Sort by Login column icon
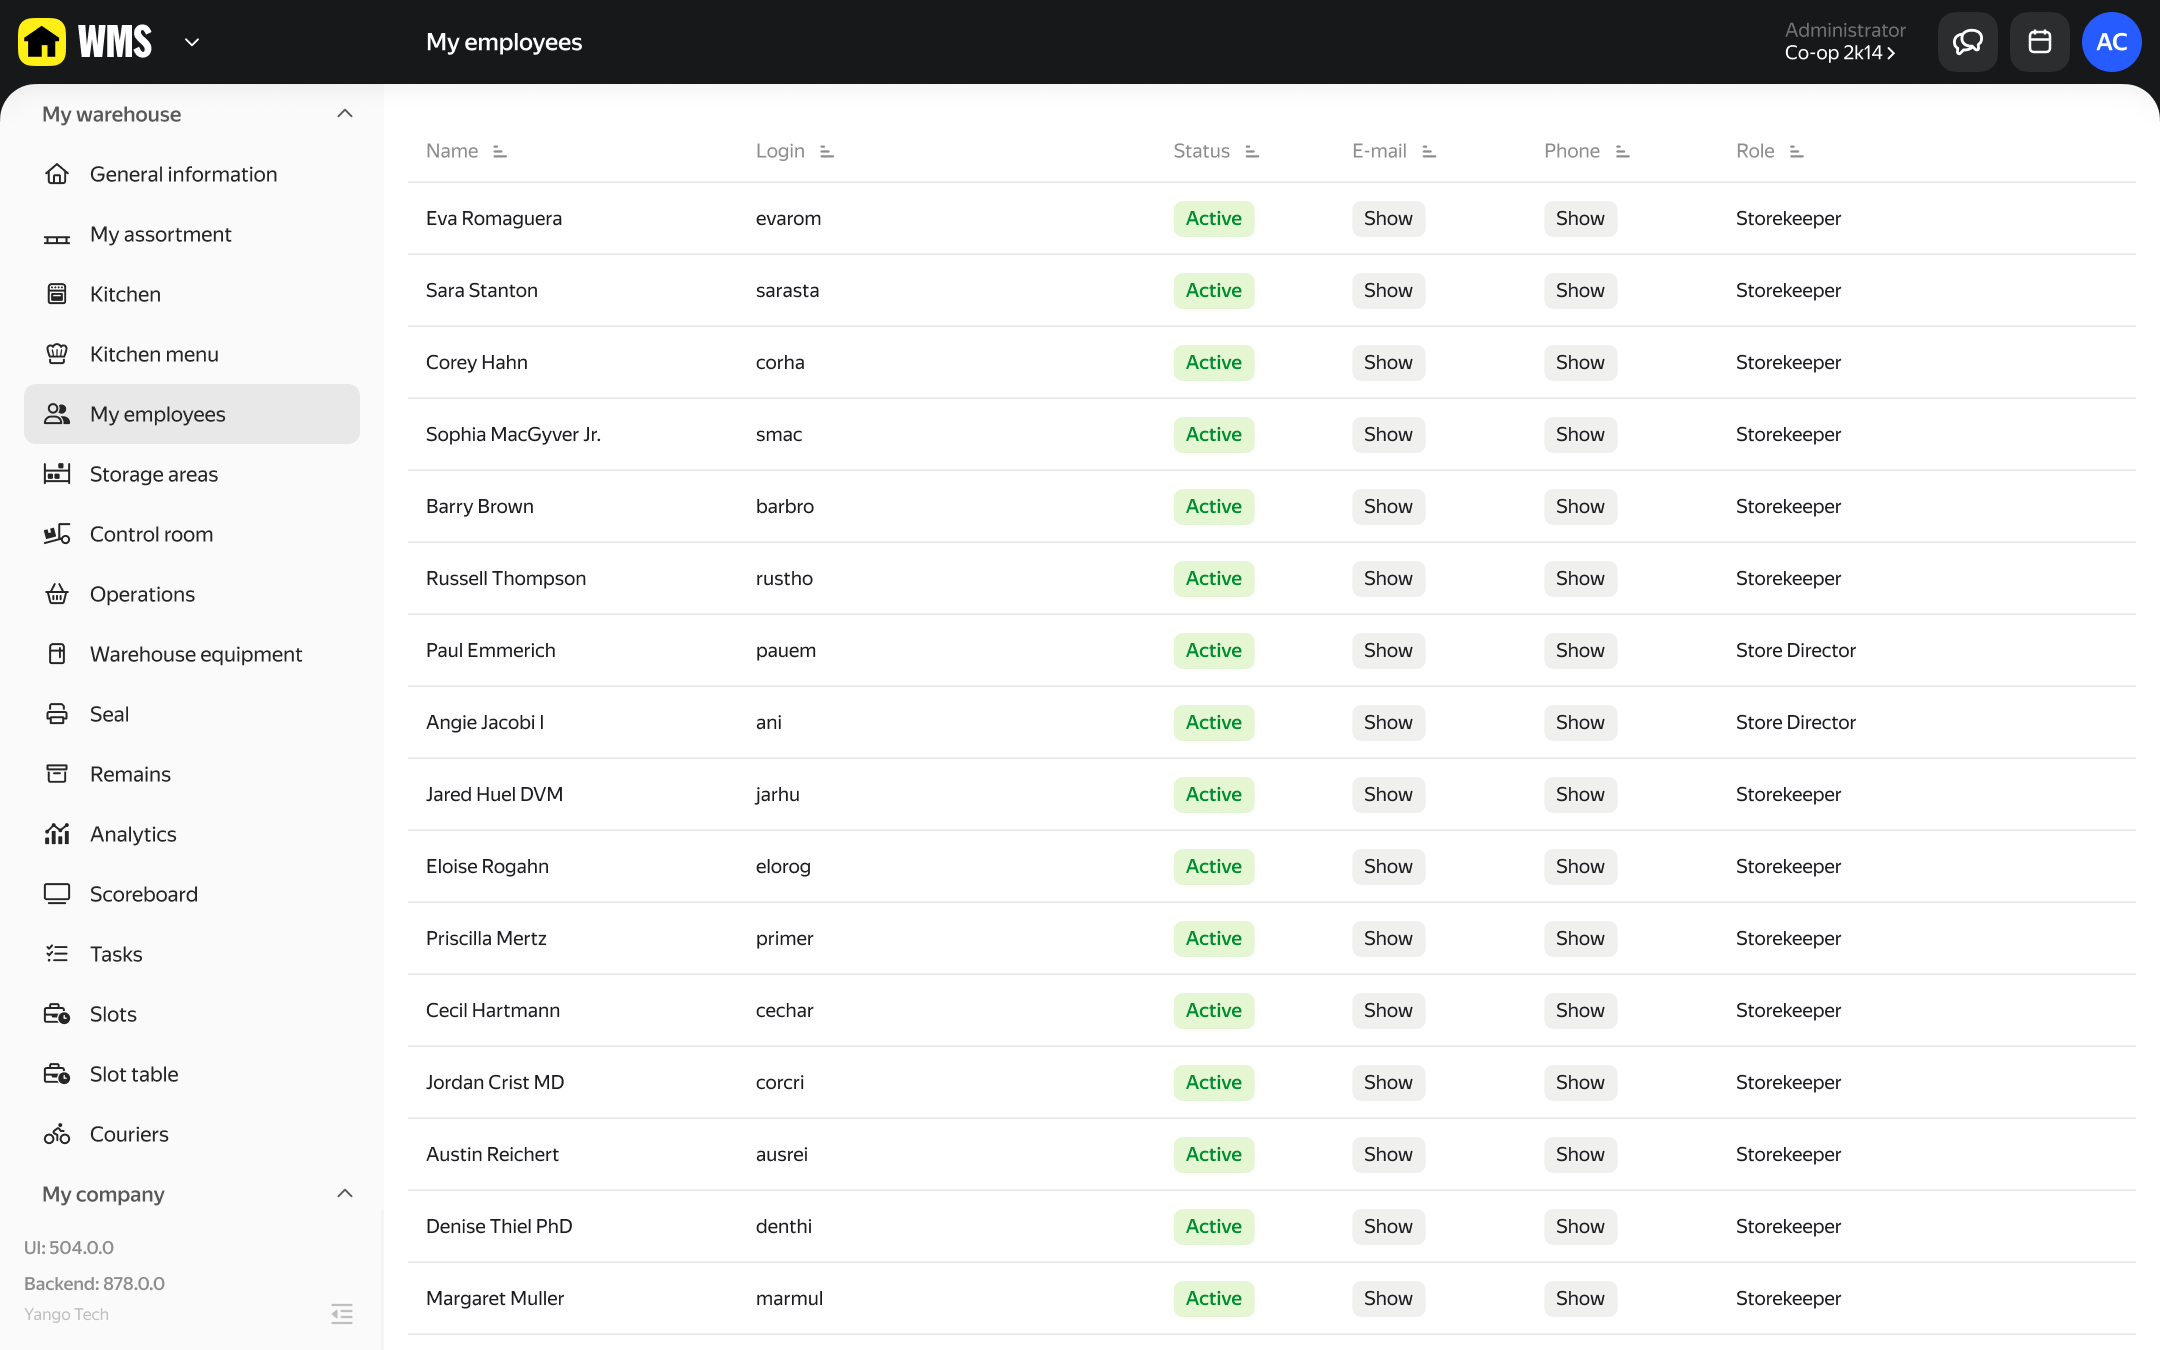The height and width of the screenshot is (1350, 2160). (x=826, y=151)
